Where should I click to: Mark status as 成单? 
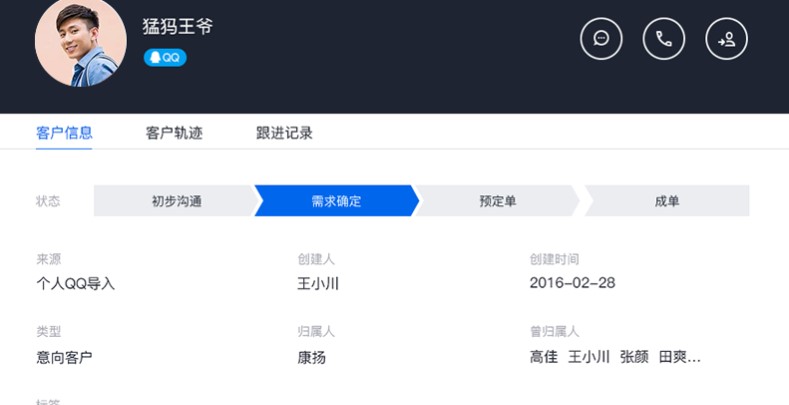pyautogui.click(x=666, y=201)
